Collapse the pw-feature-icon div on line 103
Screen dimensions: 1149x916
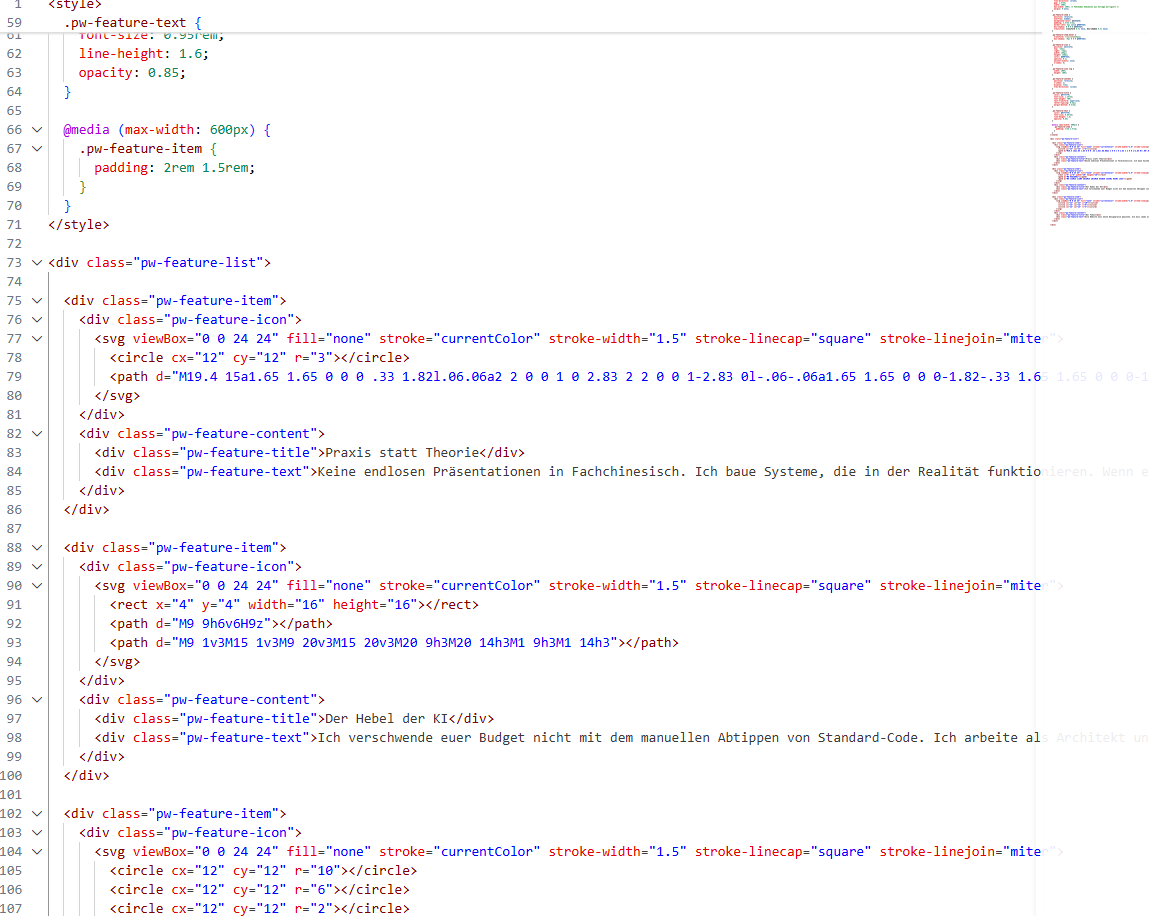point(37,832)
